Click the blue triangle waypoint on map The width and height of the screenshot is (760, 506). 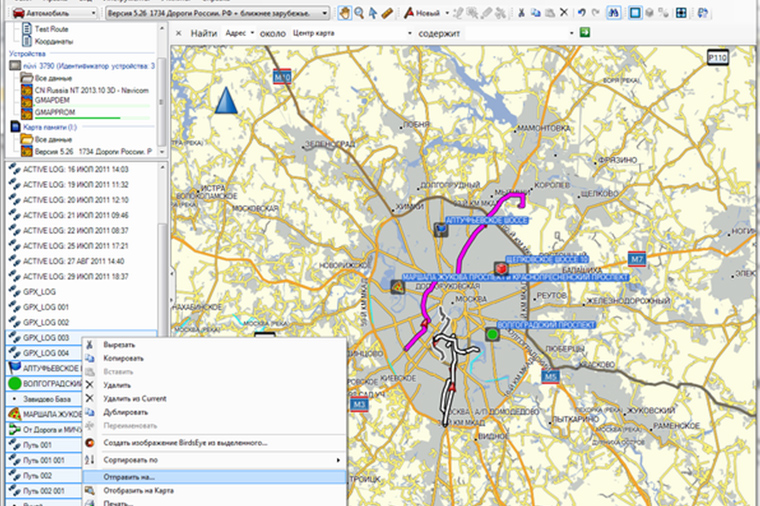[x=226, y=100]
